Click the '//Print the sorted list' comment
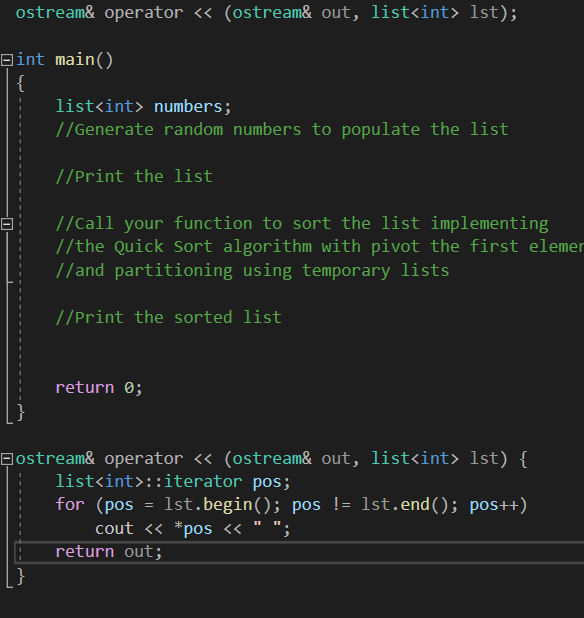584x618 pixels. pyautogui.click(x=169, y=318)
